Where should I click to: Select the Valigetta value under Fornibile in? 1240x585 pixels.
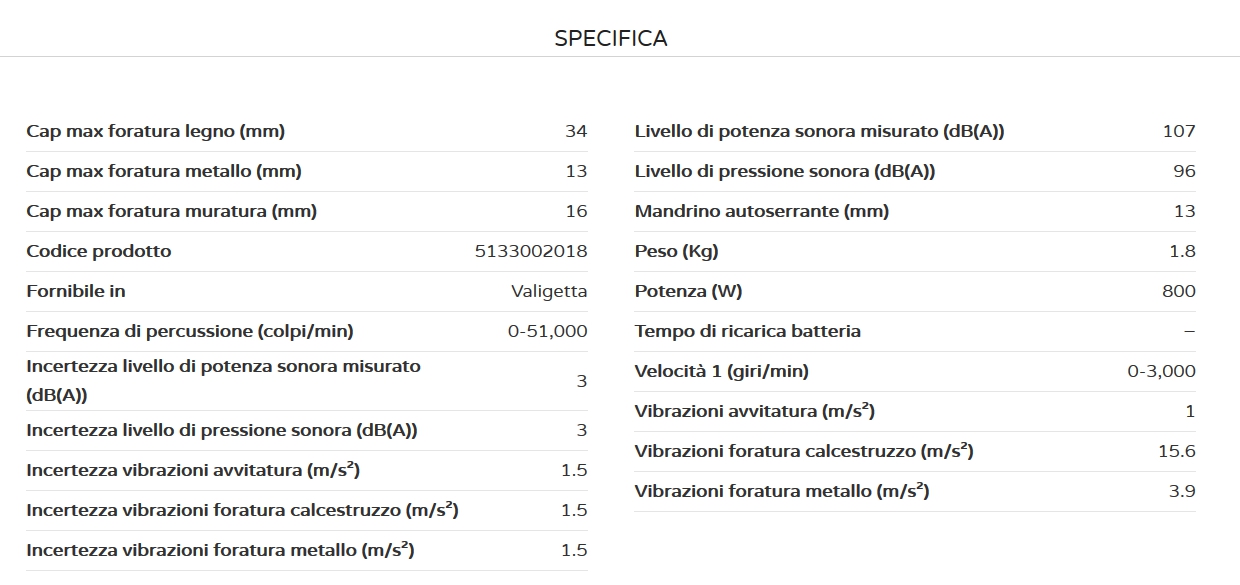tap(549, 291)
